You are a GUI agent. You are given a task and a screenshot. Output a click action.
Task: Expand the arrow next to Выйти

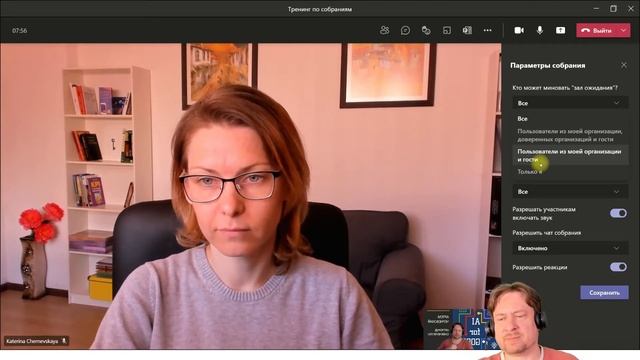(x=623, y=30)
